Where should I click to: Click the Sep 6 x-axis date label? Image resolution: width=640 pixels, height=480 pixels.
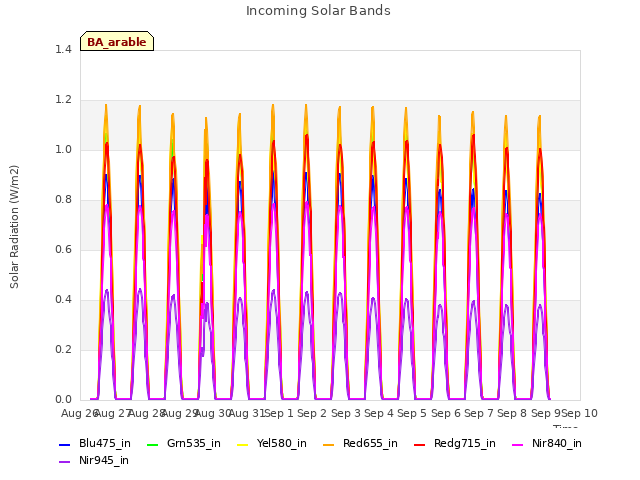(x=446, y=413)
